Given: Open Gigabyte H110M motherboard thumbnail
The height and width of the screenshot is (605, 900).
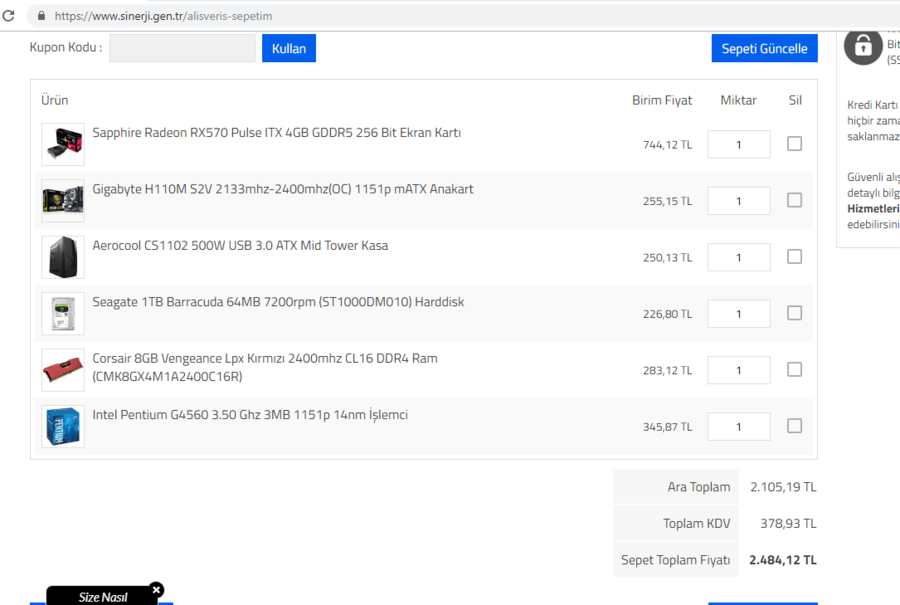Looking at the screenshot, I should [x=63, y=201].
